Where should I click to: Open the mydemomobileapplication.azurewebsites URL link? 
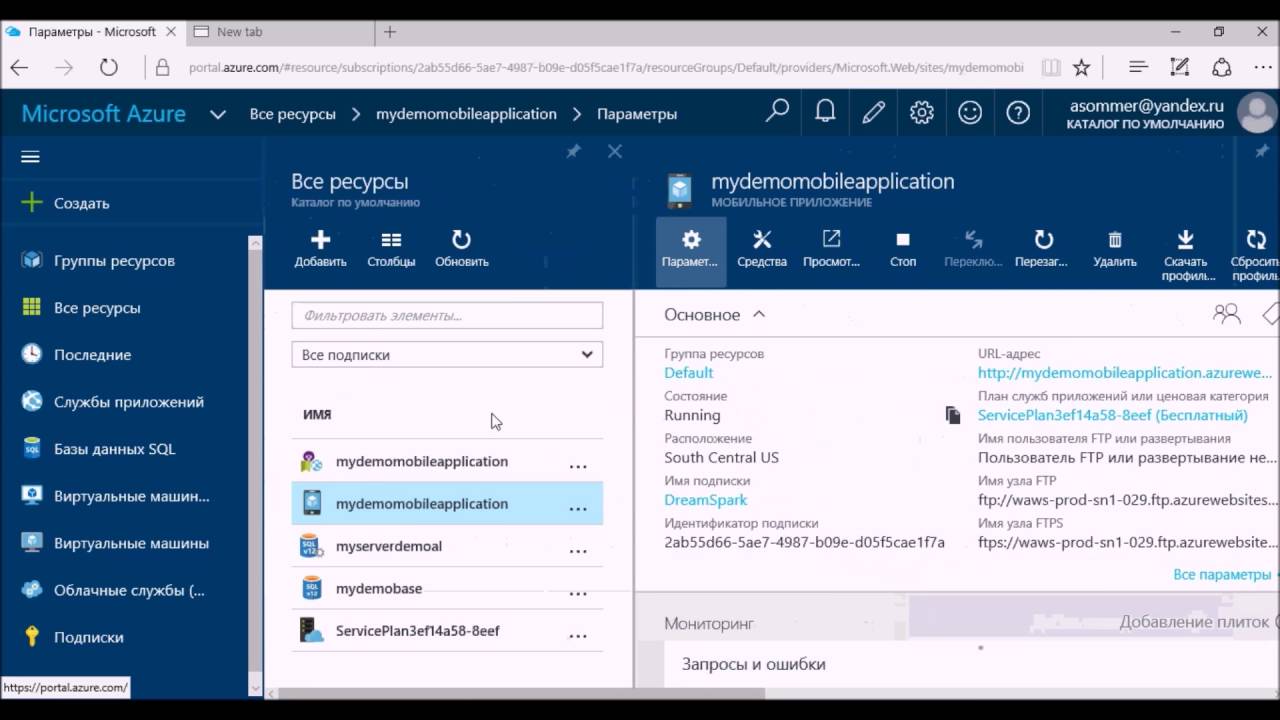pos(1125,373)
